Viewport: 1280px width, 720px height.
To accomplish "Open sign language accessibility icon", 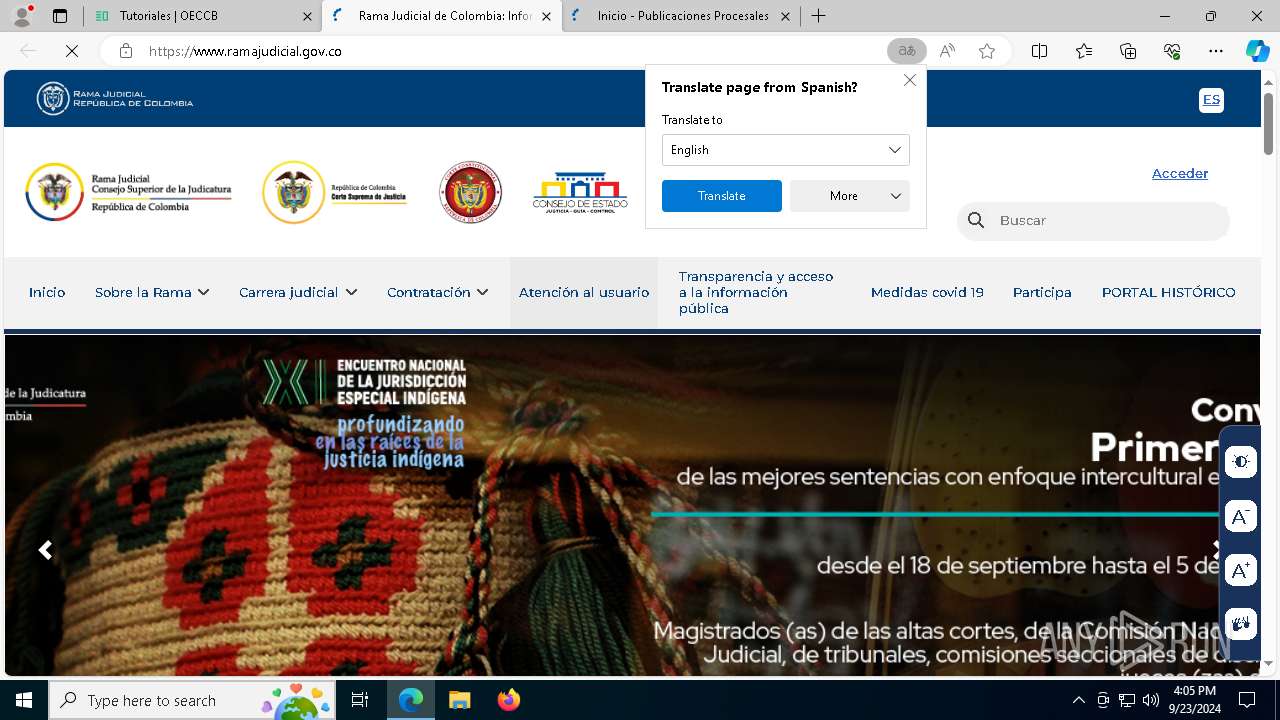I will 1241,624.
